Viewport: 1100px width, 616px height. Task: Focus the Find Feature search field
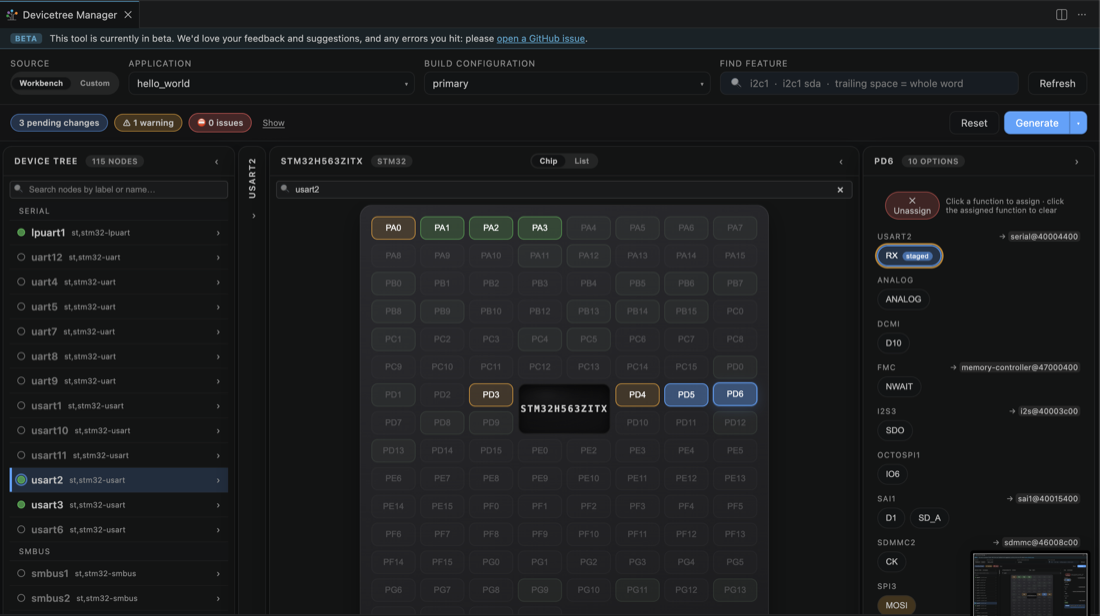[869, 83]
